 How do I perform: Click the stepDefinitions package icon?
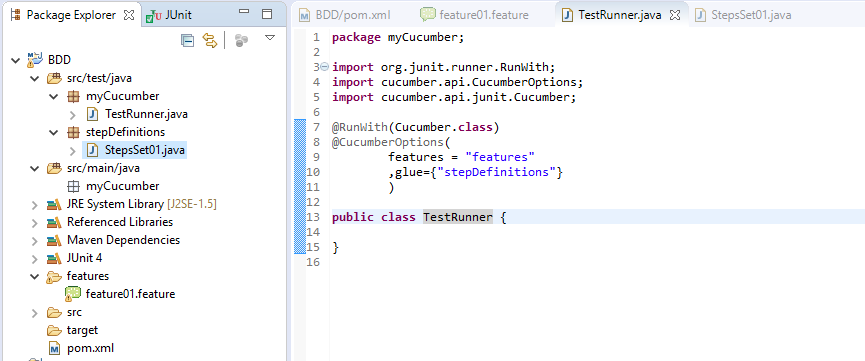coord(72,132)
